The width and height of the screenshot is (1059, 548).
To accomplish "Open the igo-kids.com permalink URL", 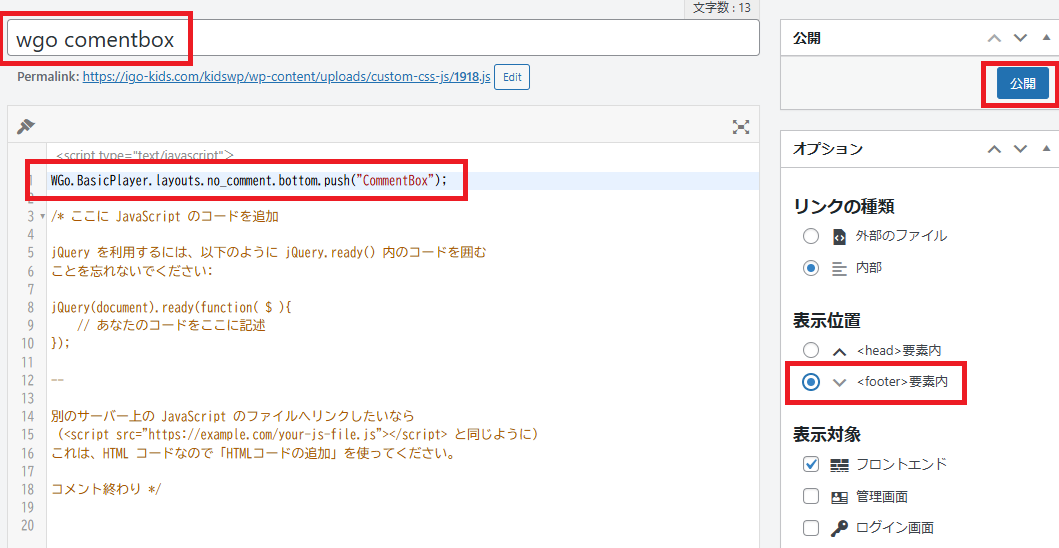I will pos(286,76).
